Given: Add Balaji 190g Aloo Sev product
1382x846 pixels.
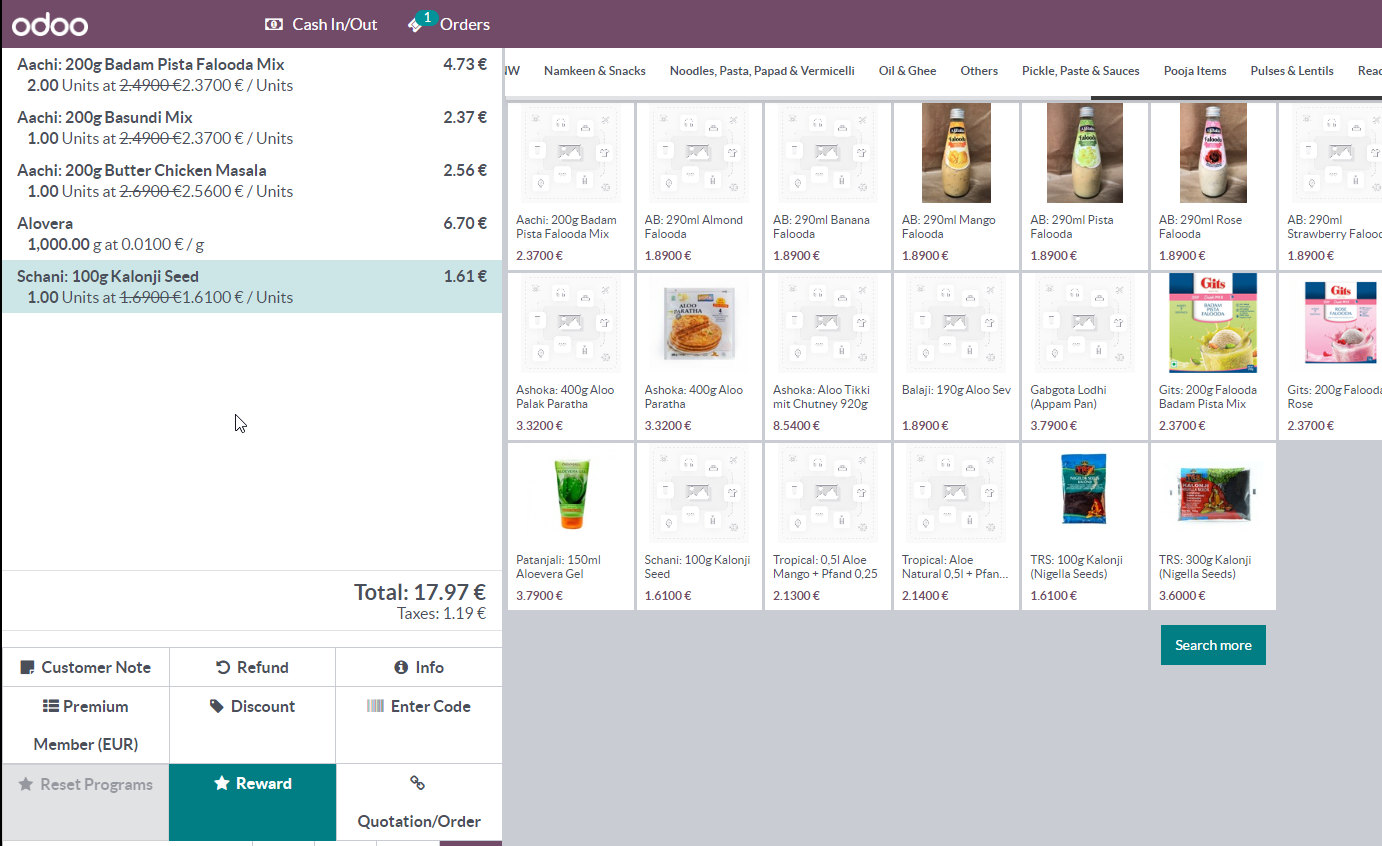Looking at the screenshot, I should pyautogui.click(x=956, y=356).
